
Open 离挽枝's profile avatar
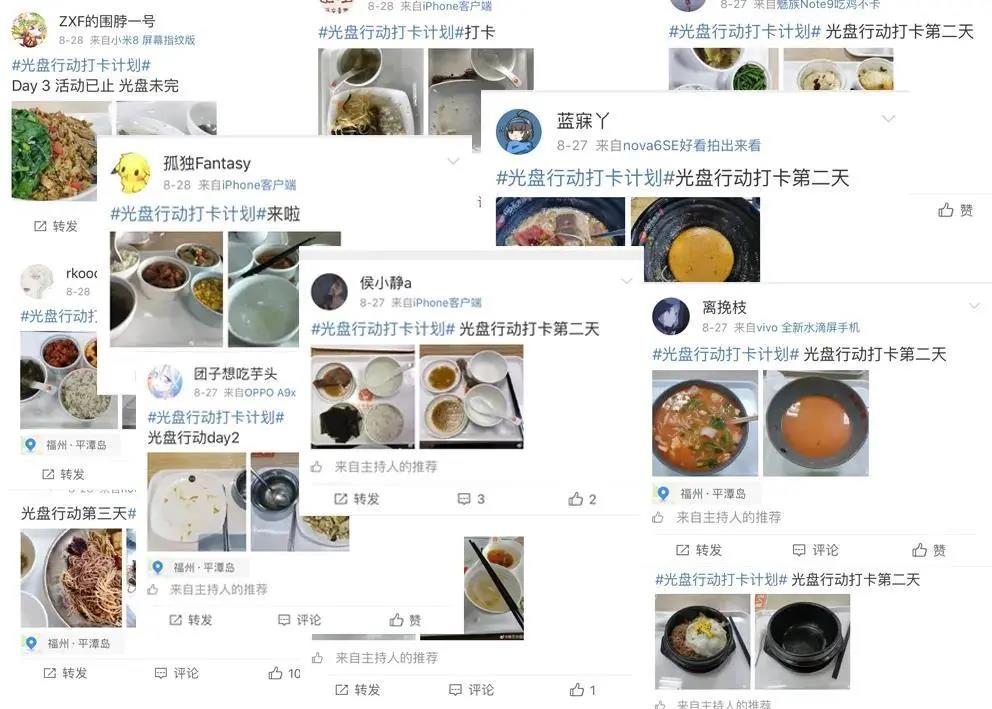(671, 316)
